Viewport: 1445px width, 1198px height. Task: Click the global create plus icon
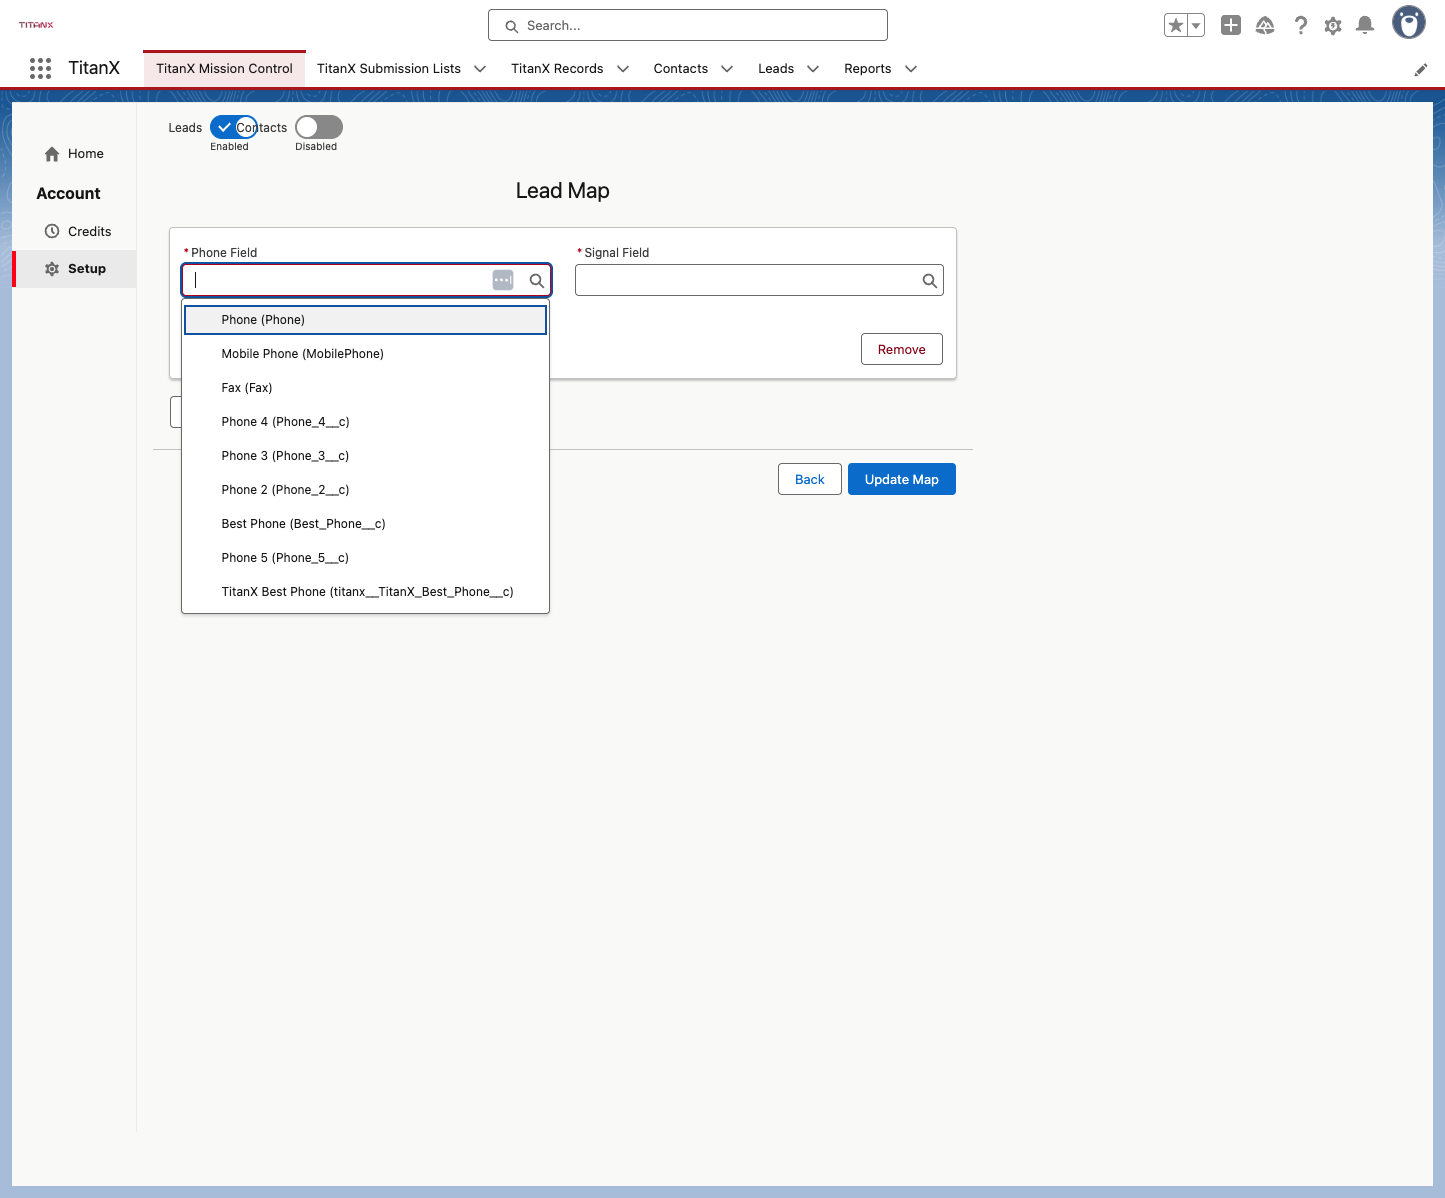[1231, 26]
